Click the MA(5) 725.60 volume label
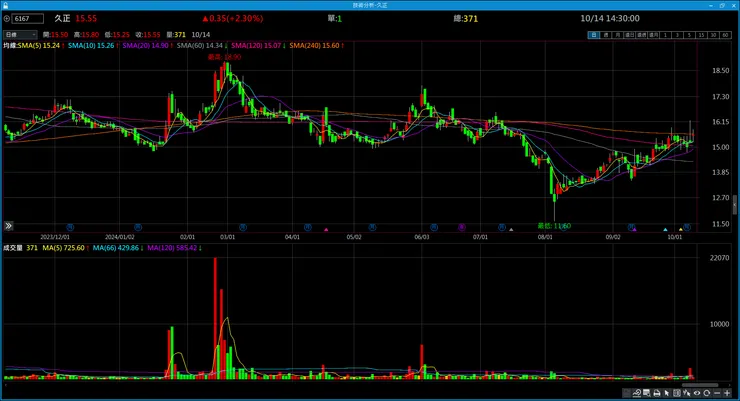Screen dimensions: 740x401 [x=64, y=248]
